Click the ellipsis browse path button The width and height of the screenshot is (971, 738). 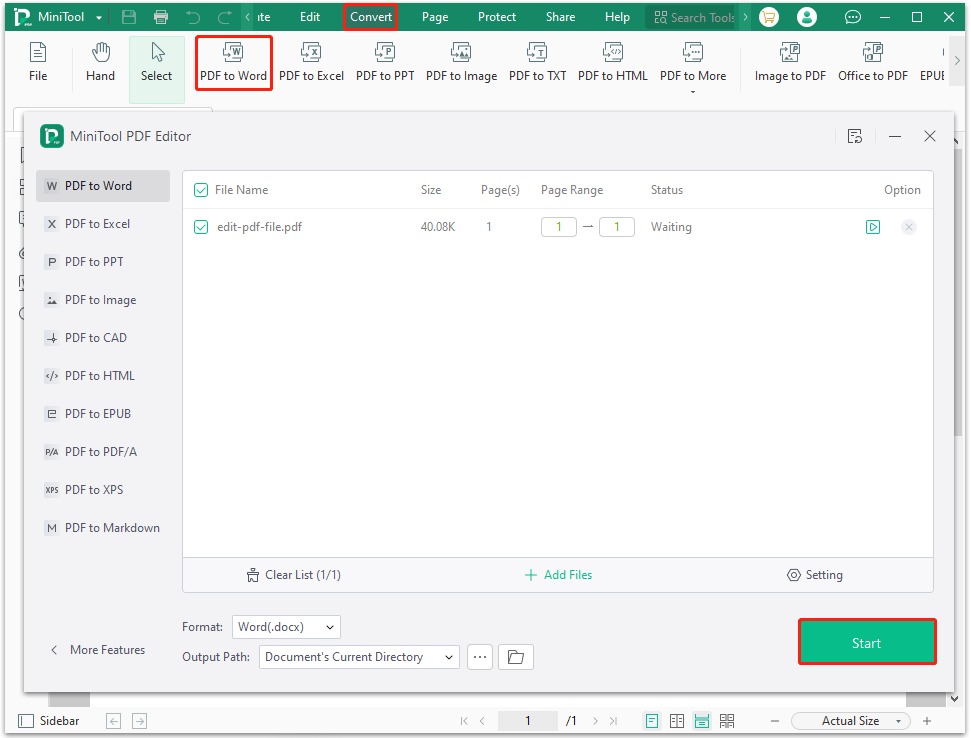tap(480, 658)
